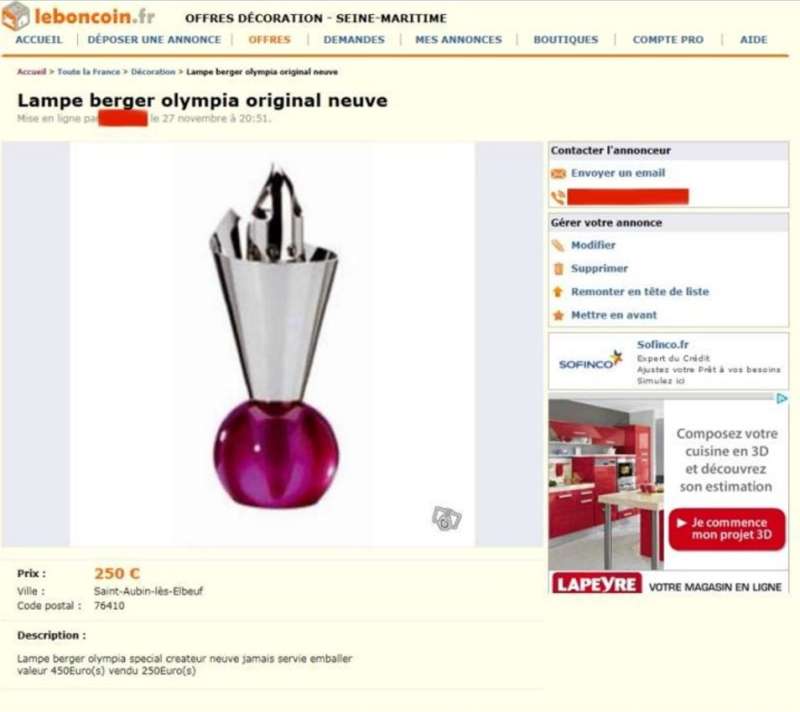This screenshot has width=800, height=712.
Task: Click the phone icon beside hidden number
Action: click(x=558, y=197)
